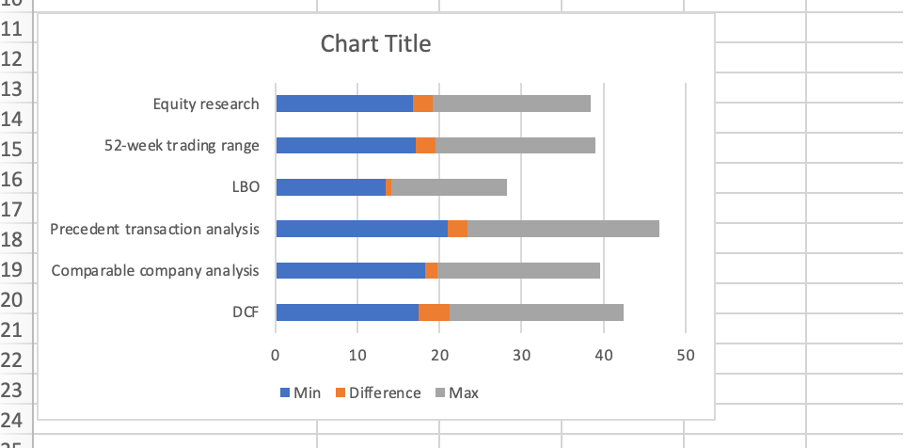Click the value 0 on horizontal axis

275,353
